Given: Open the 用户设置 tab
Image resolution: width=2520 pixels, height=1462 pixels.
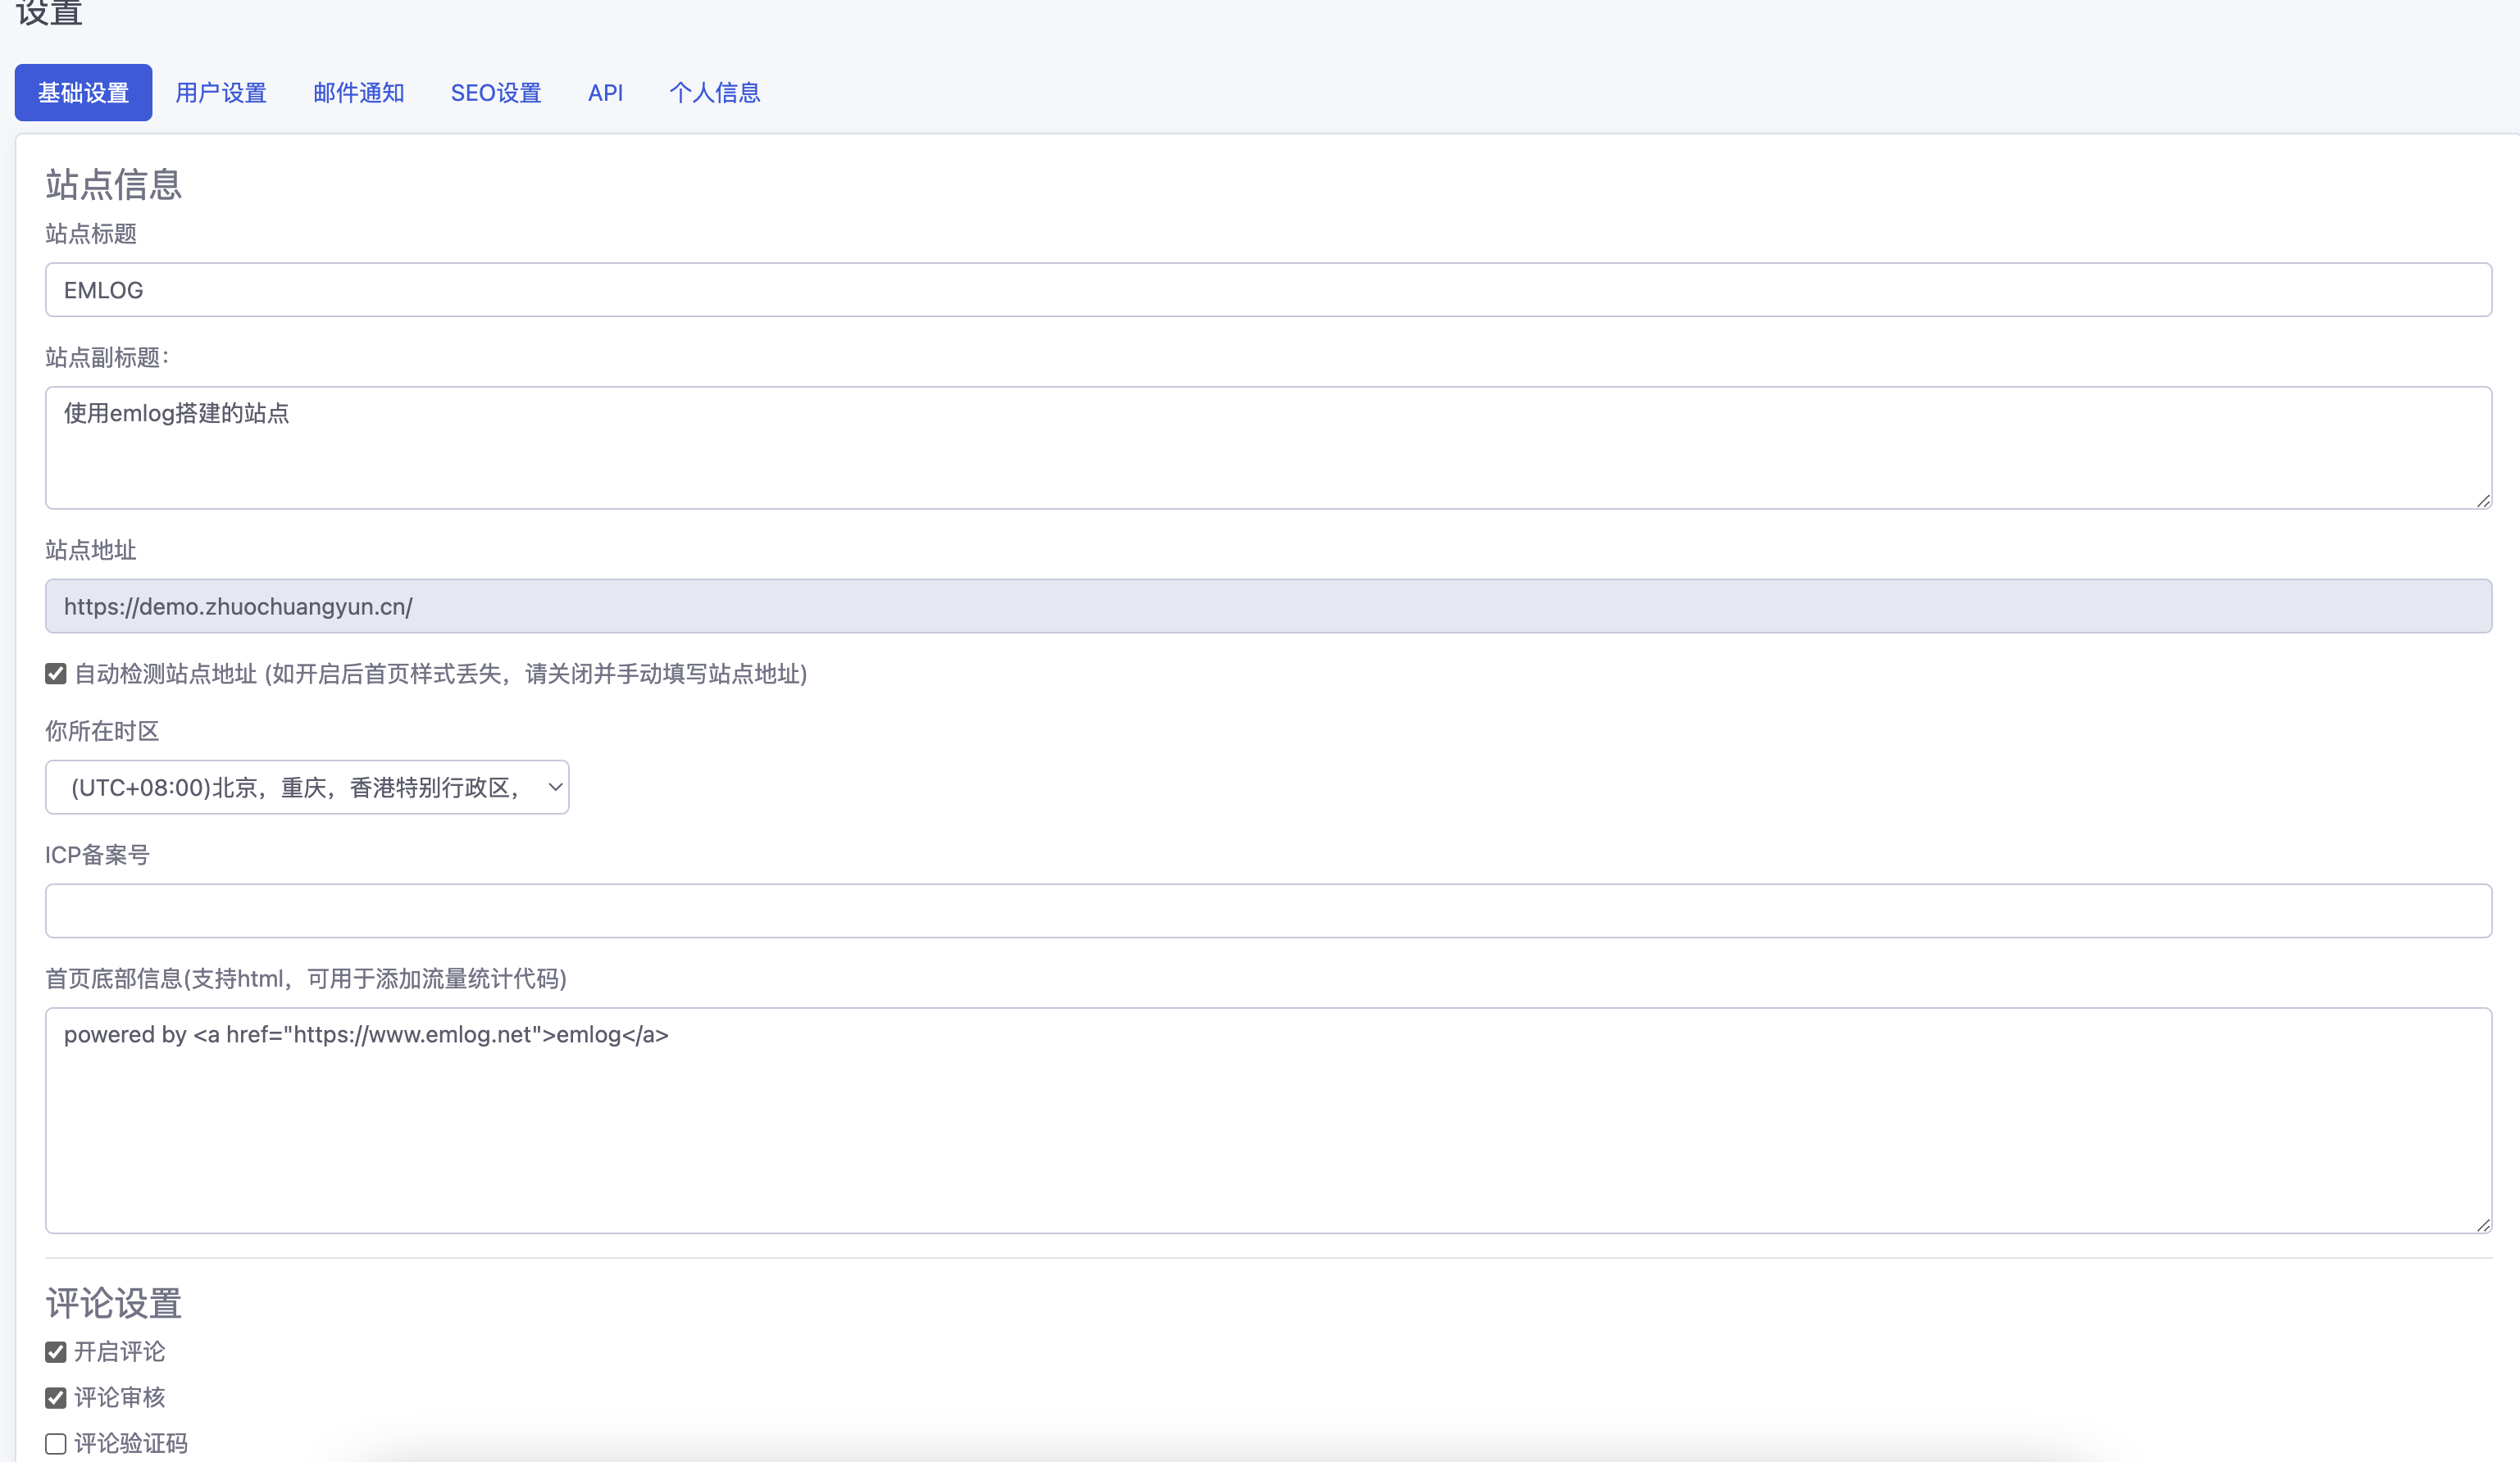Looking at the screenshot, I should [x=221, y=93].
